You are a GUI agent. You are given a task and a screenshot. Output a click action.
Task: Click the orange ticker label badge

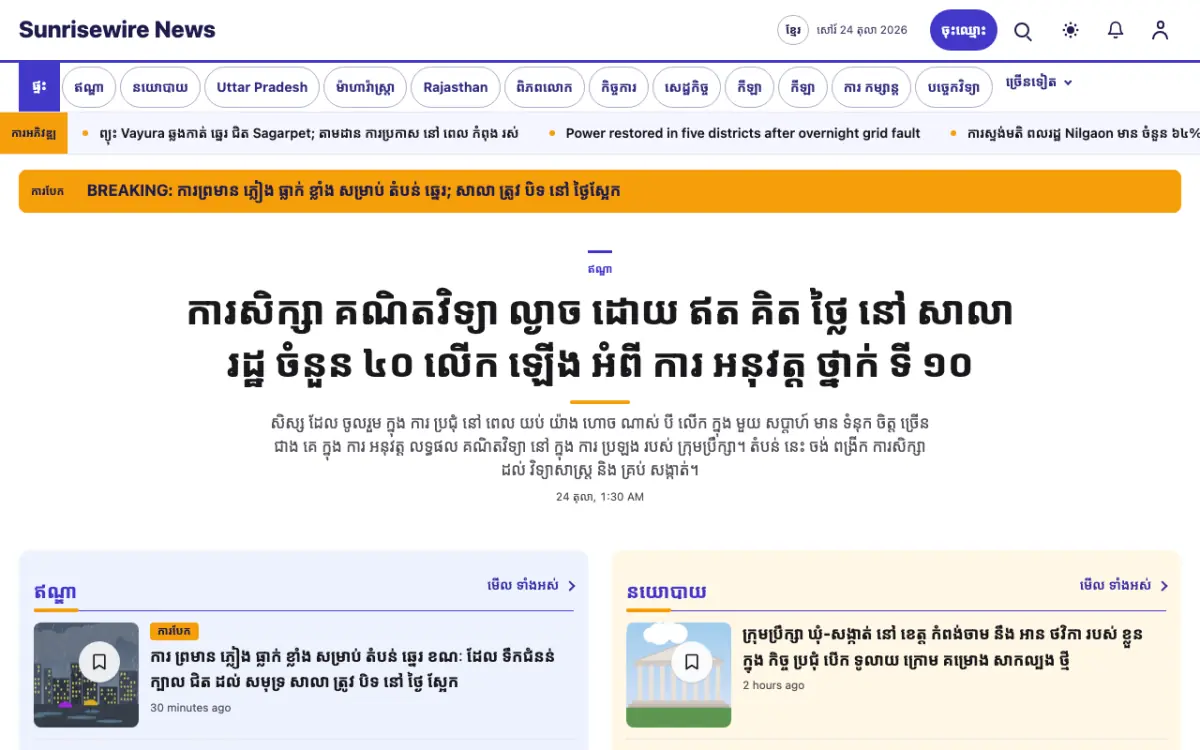pyautogui.click(x=34, y=133)
